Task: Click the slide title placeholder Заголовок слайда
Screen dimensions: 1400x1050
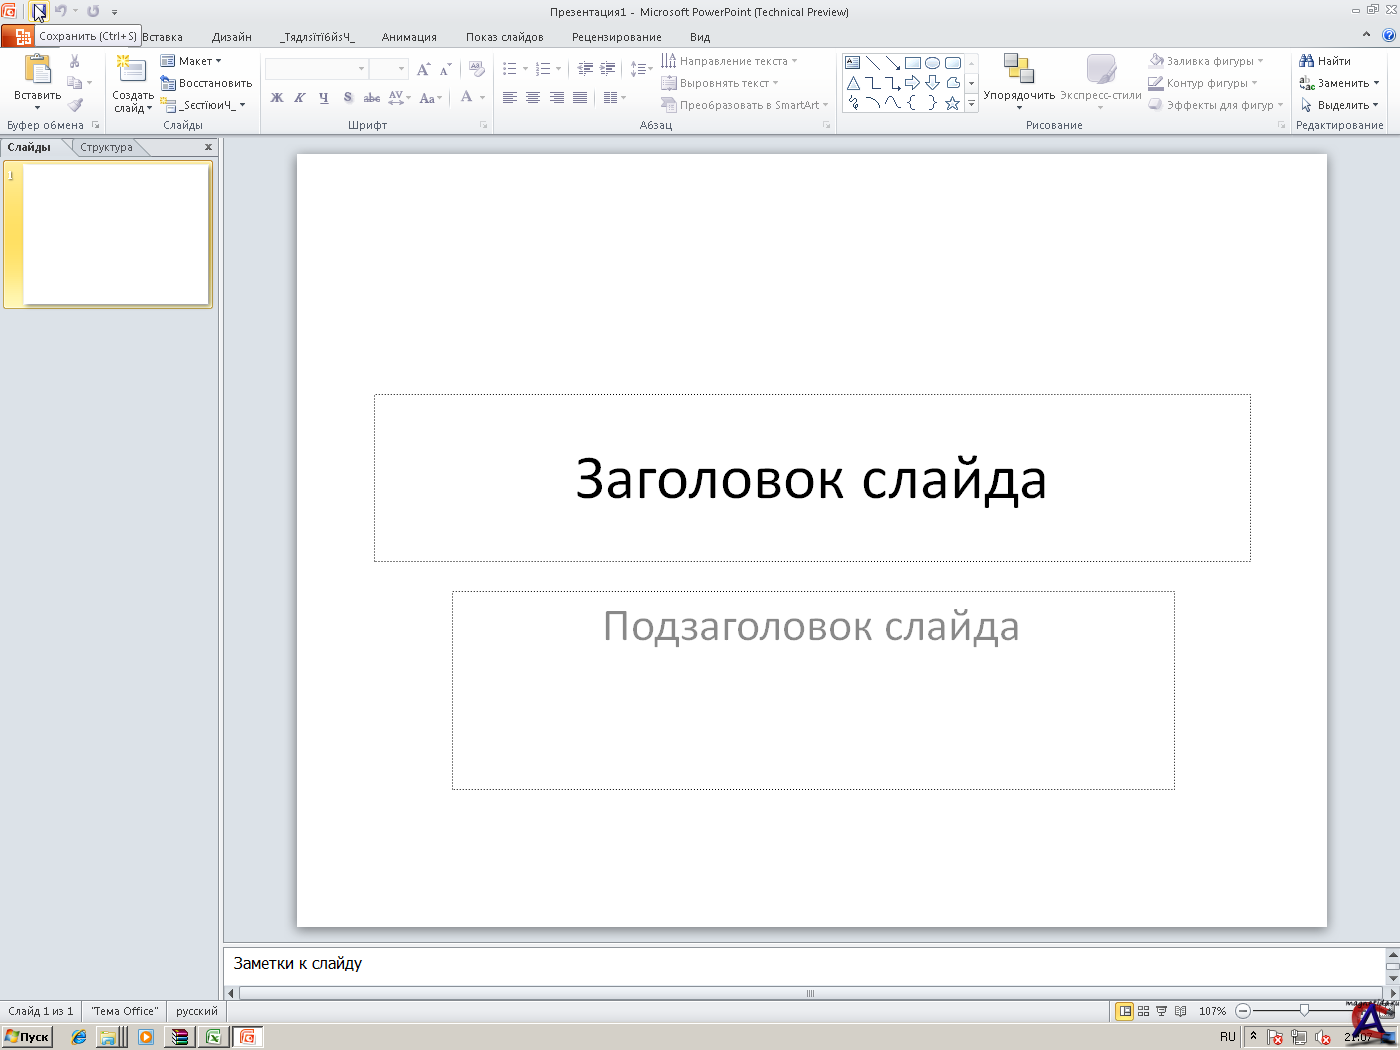Action: (x=811, y=478)
